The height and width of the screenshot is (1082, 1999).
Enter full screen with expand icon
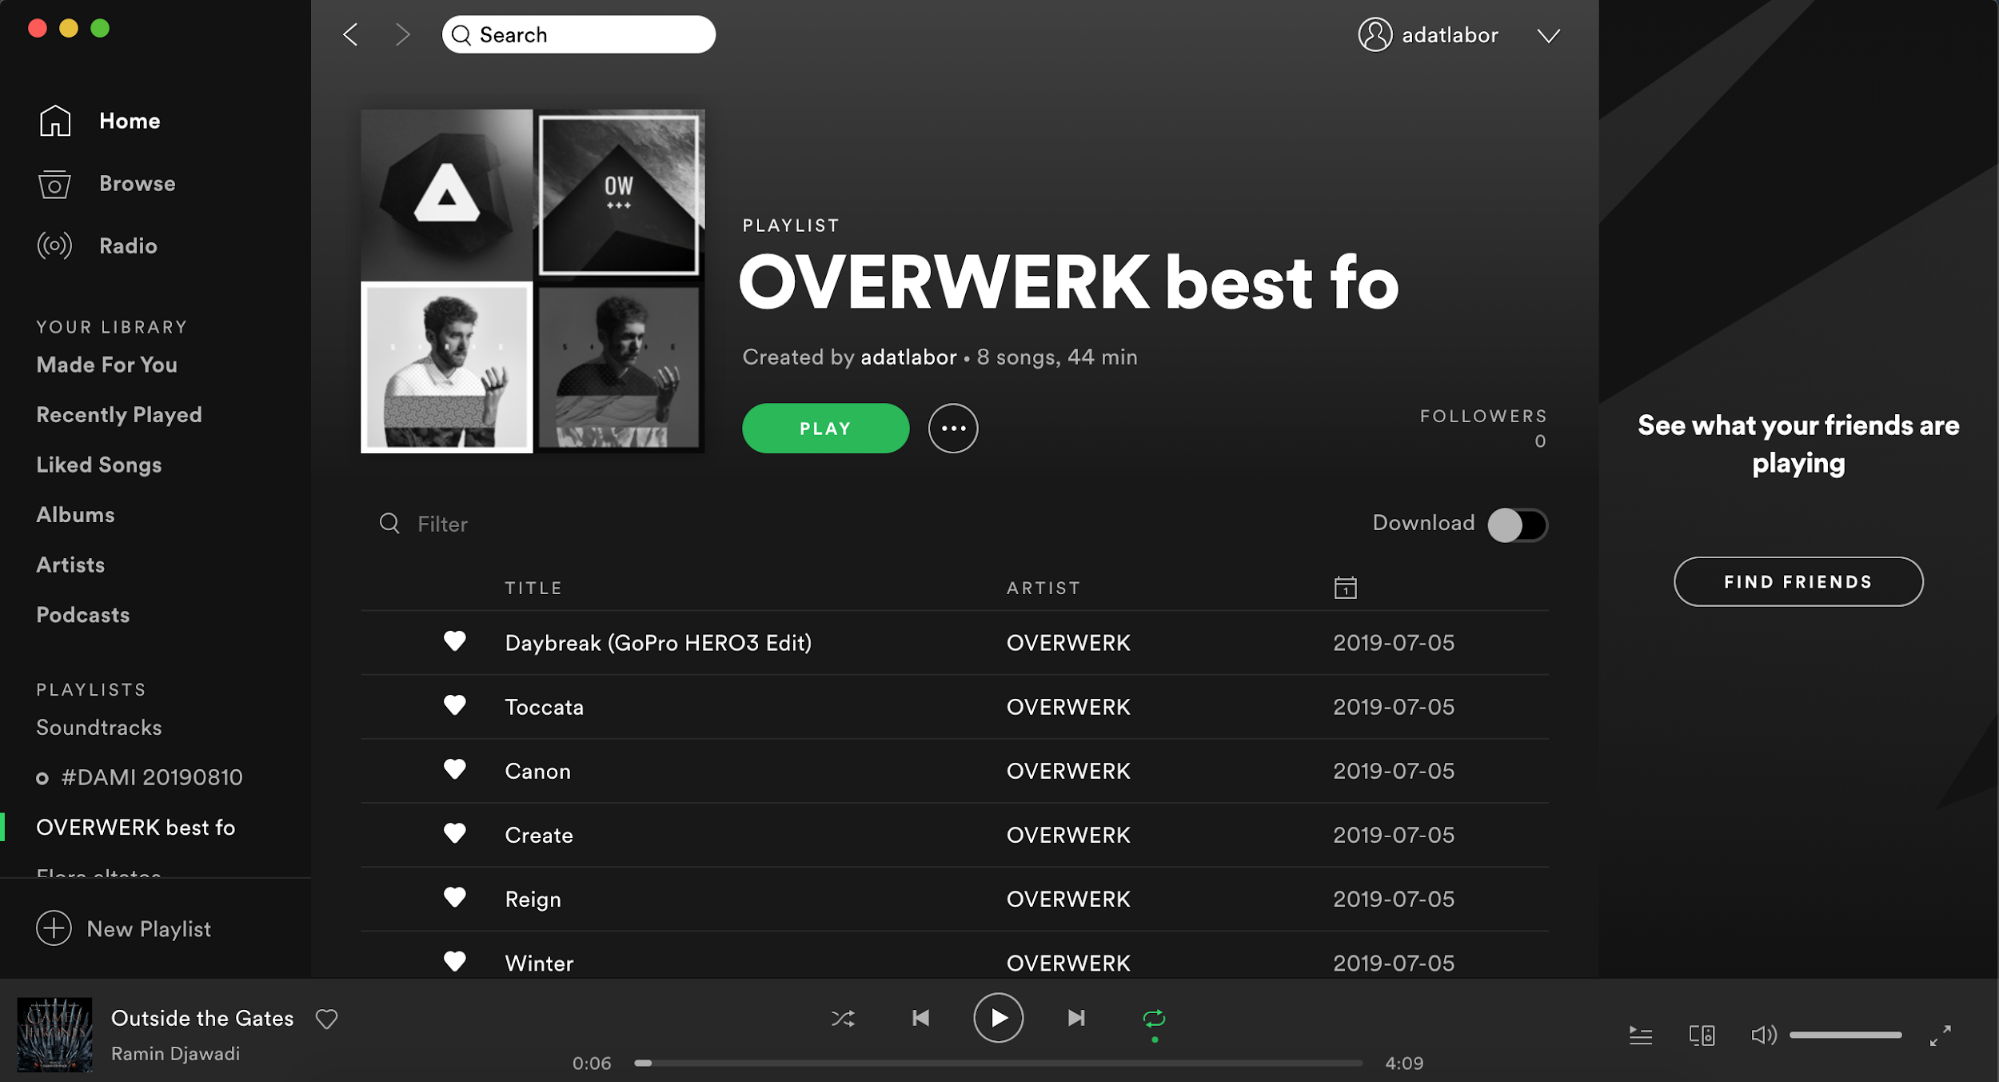pos(1940,1036)
